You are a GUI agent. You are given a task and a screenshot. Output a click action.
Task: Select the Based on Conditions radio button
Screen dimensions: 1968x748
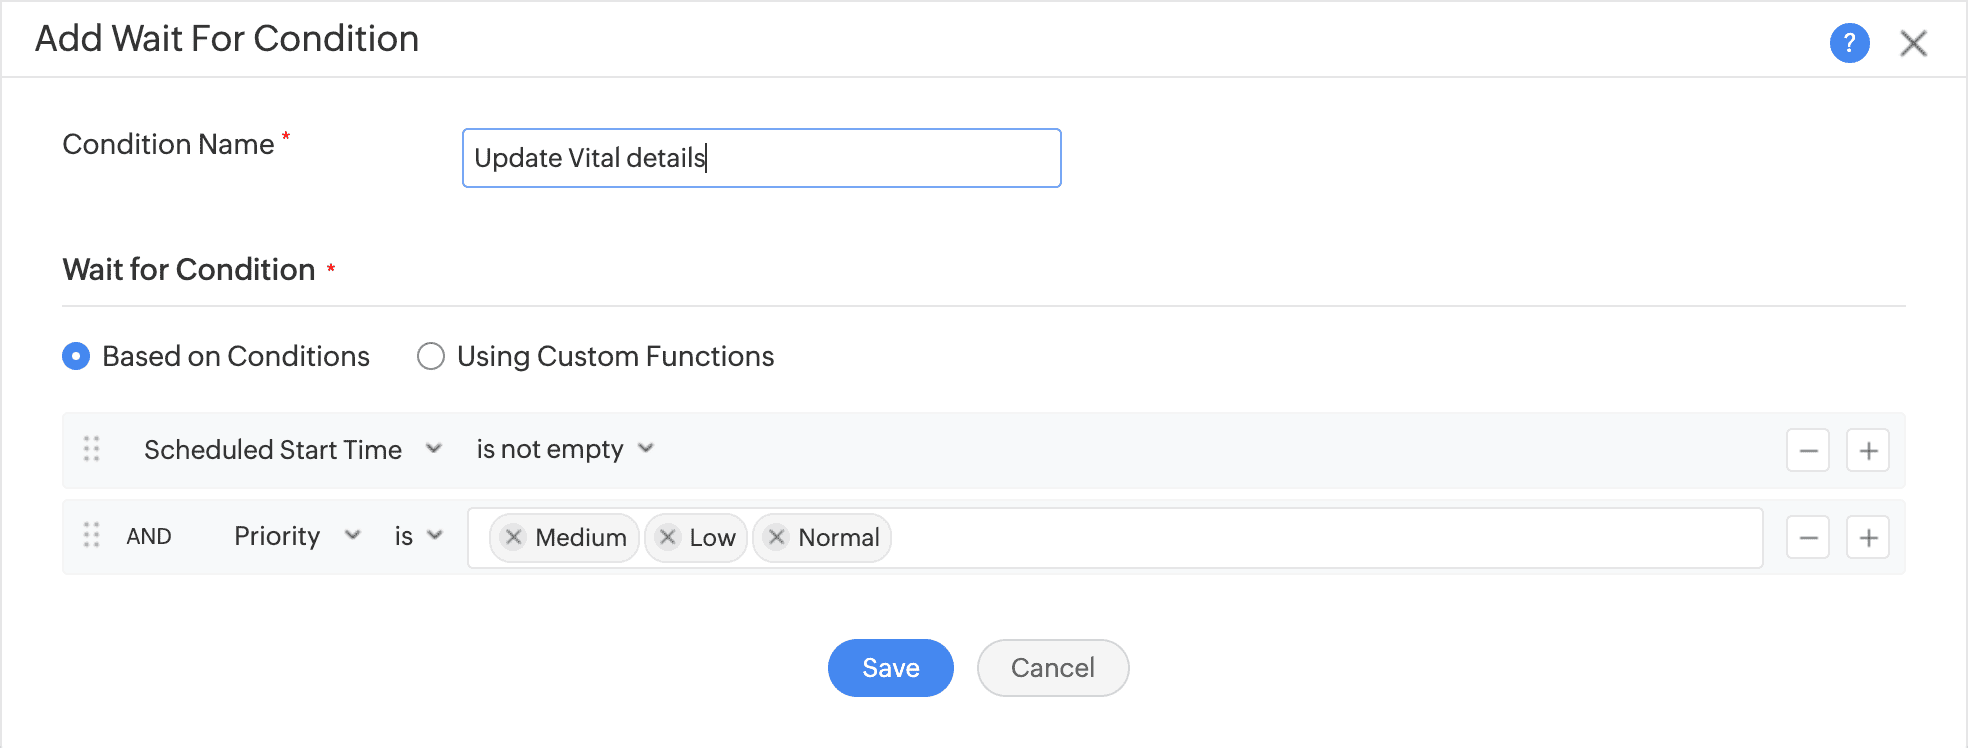pyautogui.click(x=76, y=356)
